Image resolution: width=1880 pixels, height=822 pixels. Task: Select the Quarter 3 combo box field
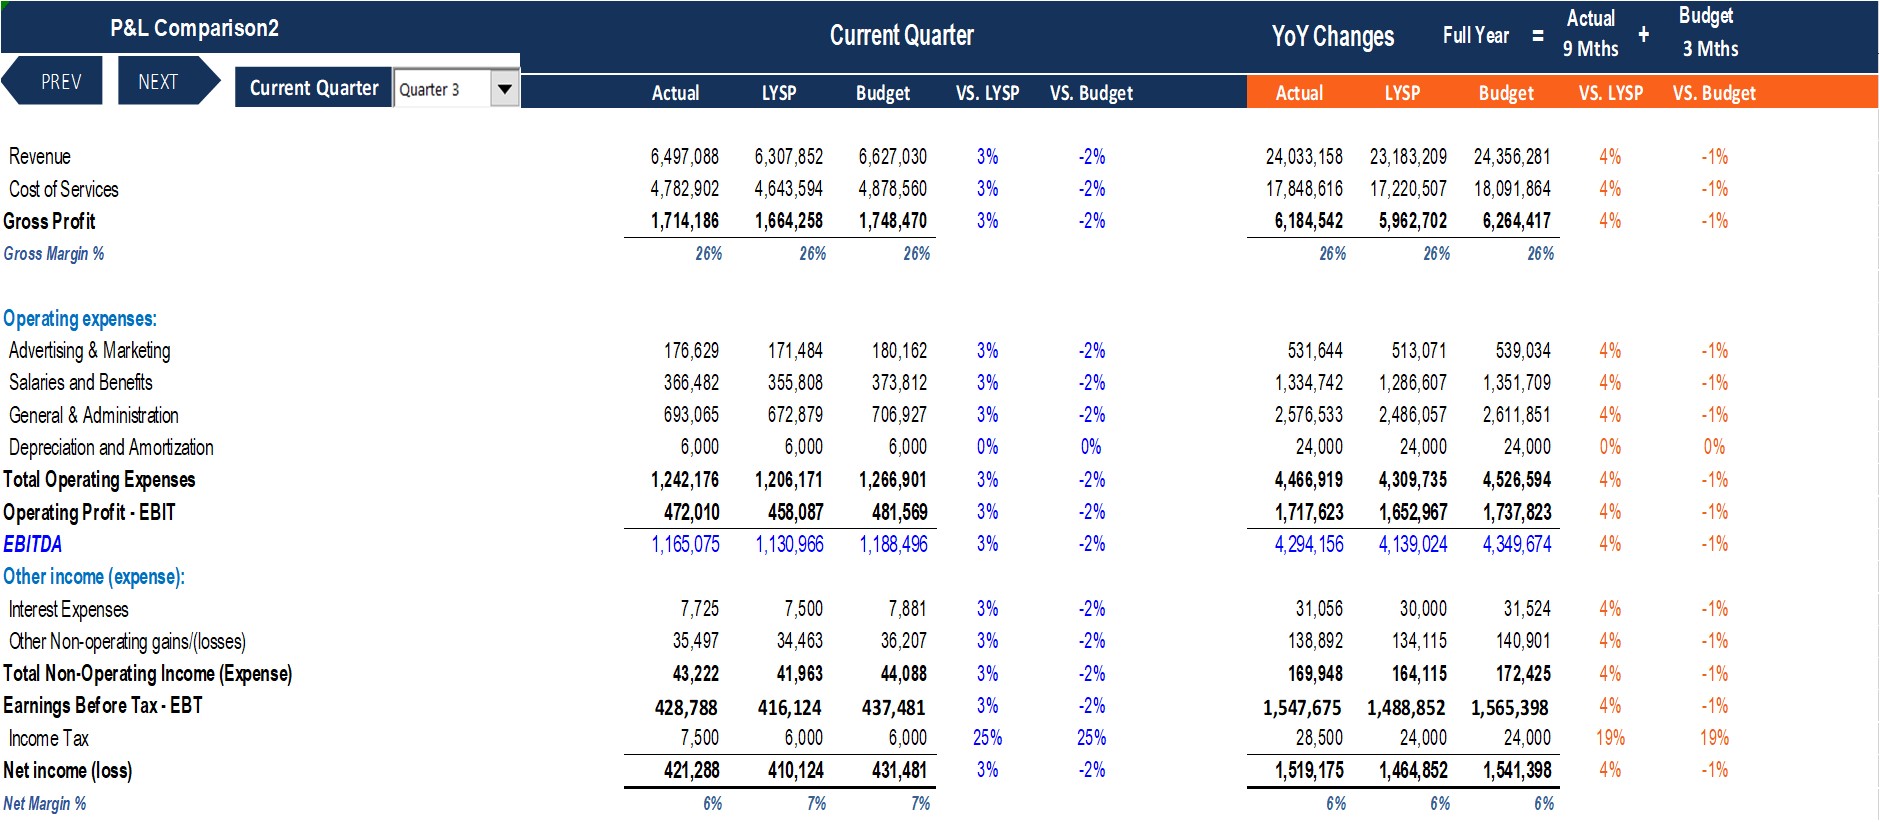coord(456,89)
